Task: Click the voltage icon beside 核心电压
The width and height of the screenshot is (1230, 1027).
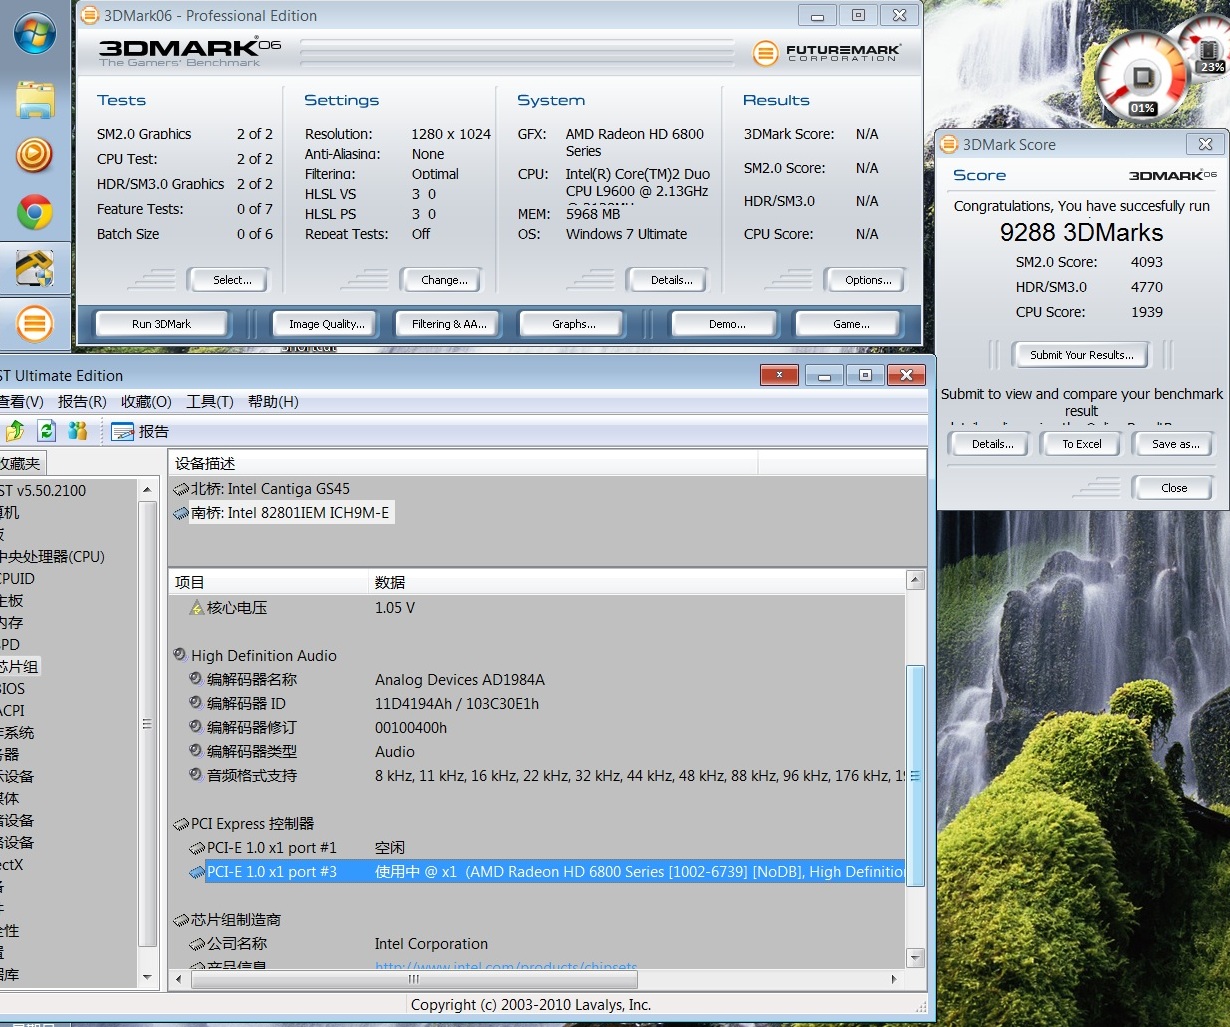Action: pyautogui.click(x=197, y=608)
